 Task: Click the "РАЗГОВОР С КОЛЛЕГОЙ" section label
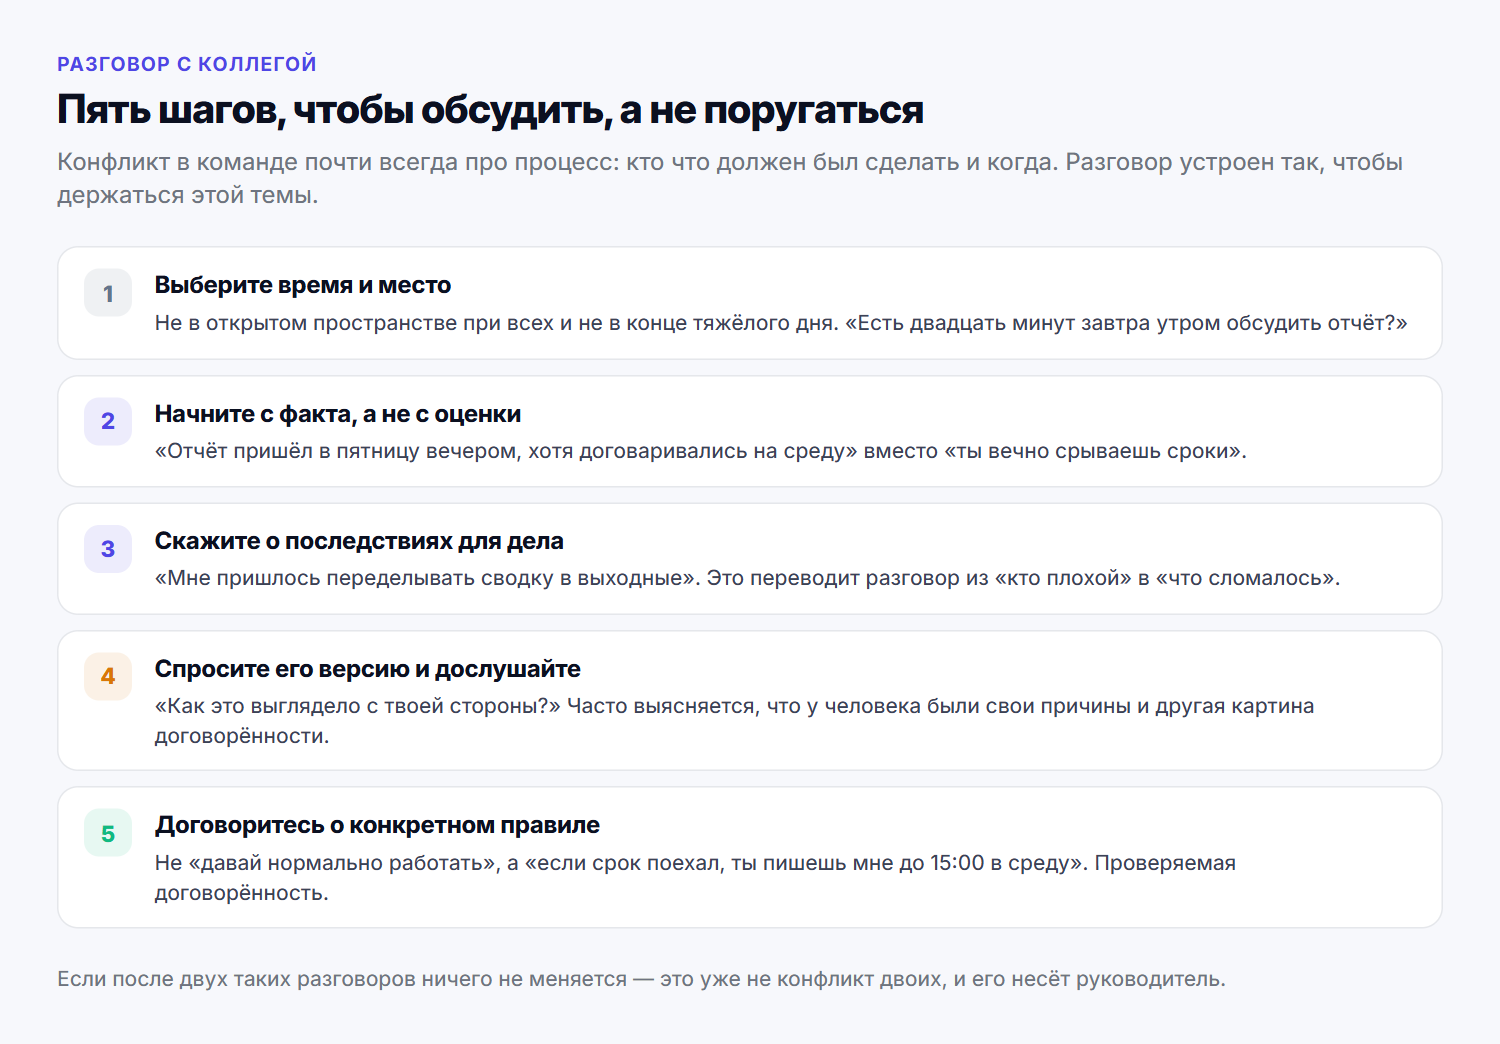click(187, 64)
